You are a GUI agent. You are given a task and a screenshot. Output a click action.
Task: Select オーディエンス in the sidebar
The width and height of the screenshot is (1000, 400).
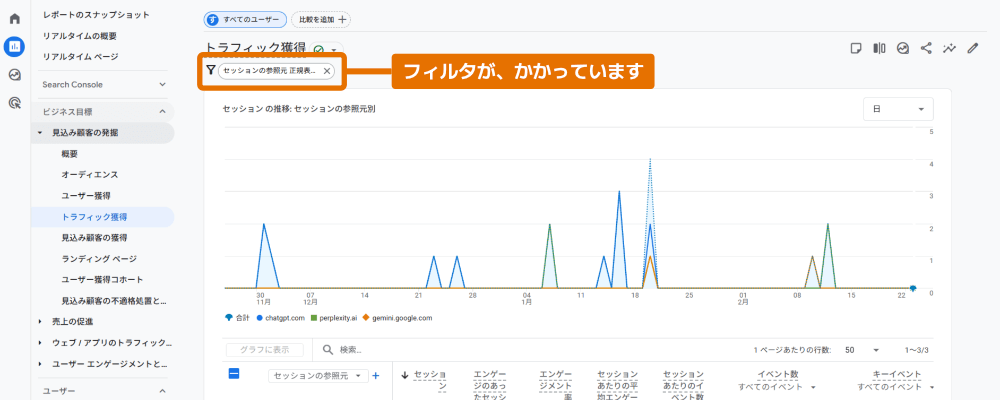pyautogui.click(x=89, y=174)
